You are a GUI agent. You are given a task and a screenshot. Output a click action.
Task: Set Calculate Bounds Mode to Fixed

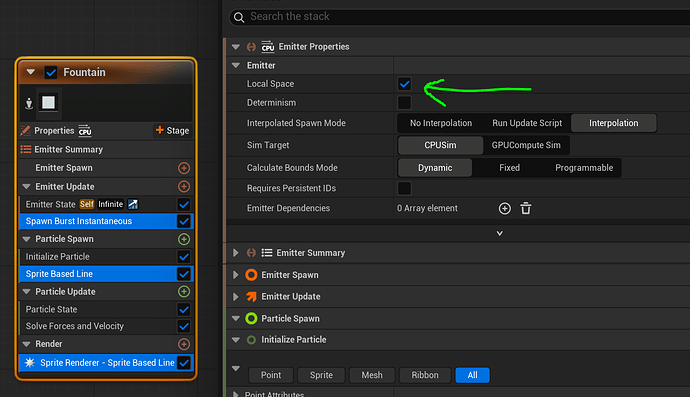point(509,168)
